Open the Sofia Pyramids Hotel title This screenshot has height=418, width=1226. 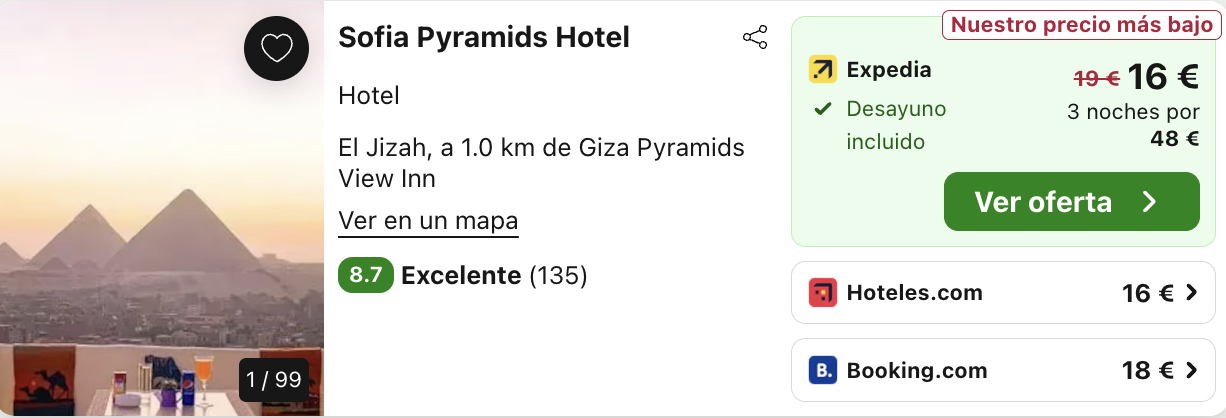pos(484,38)
